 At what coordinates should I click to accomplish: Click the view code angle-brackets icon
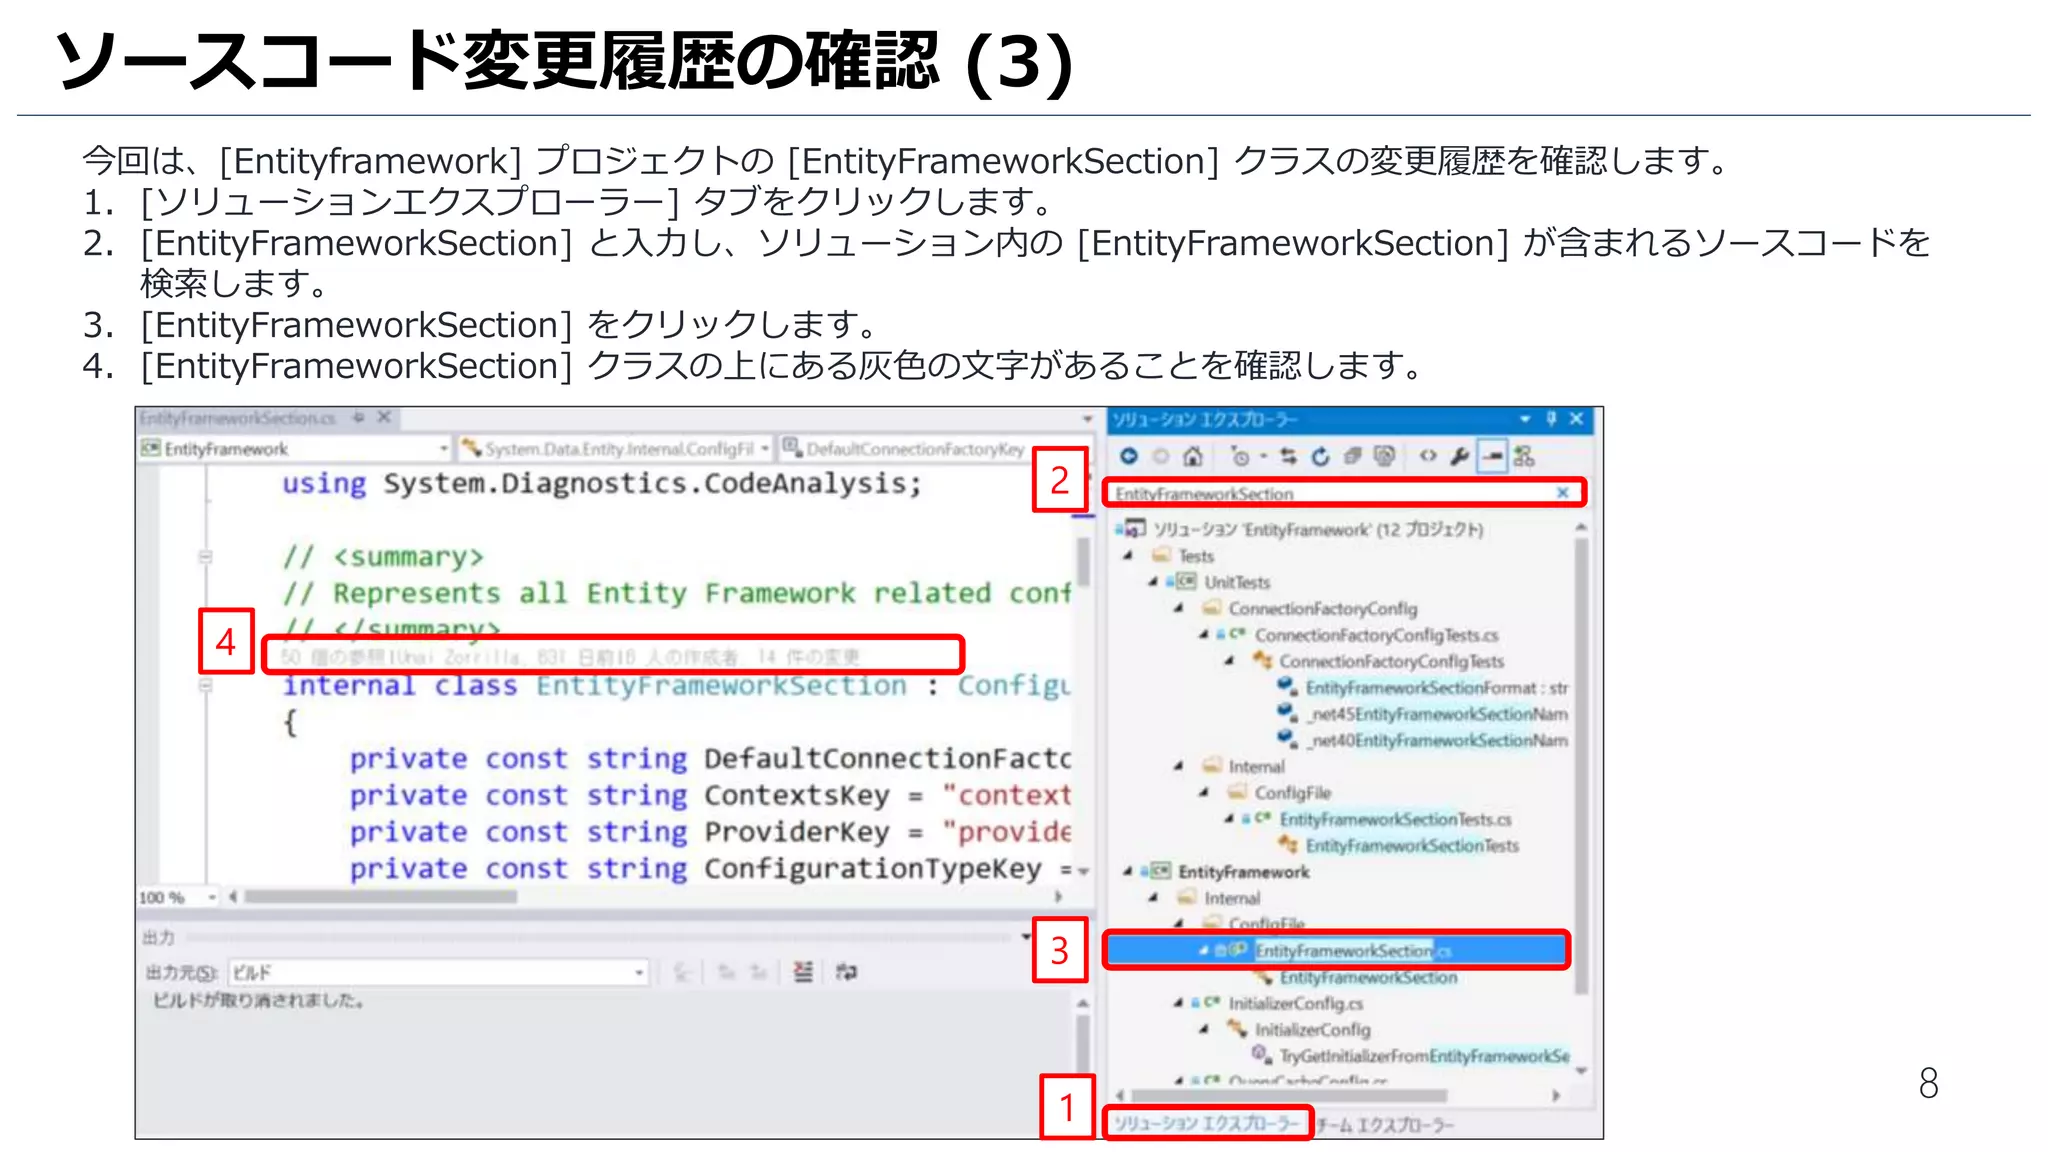pos(1428,457)
